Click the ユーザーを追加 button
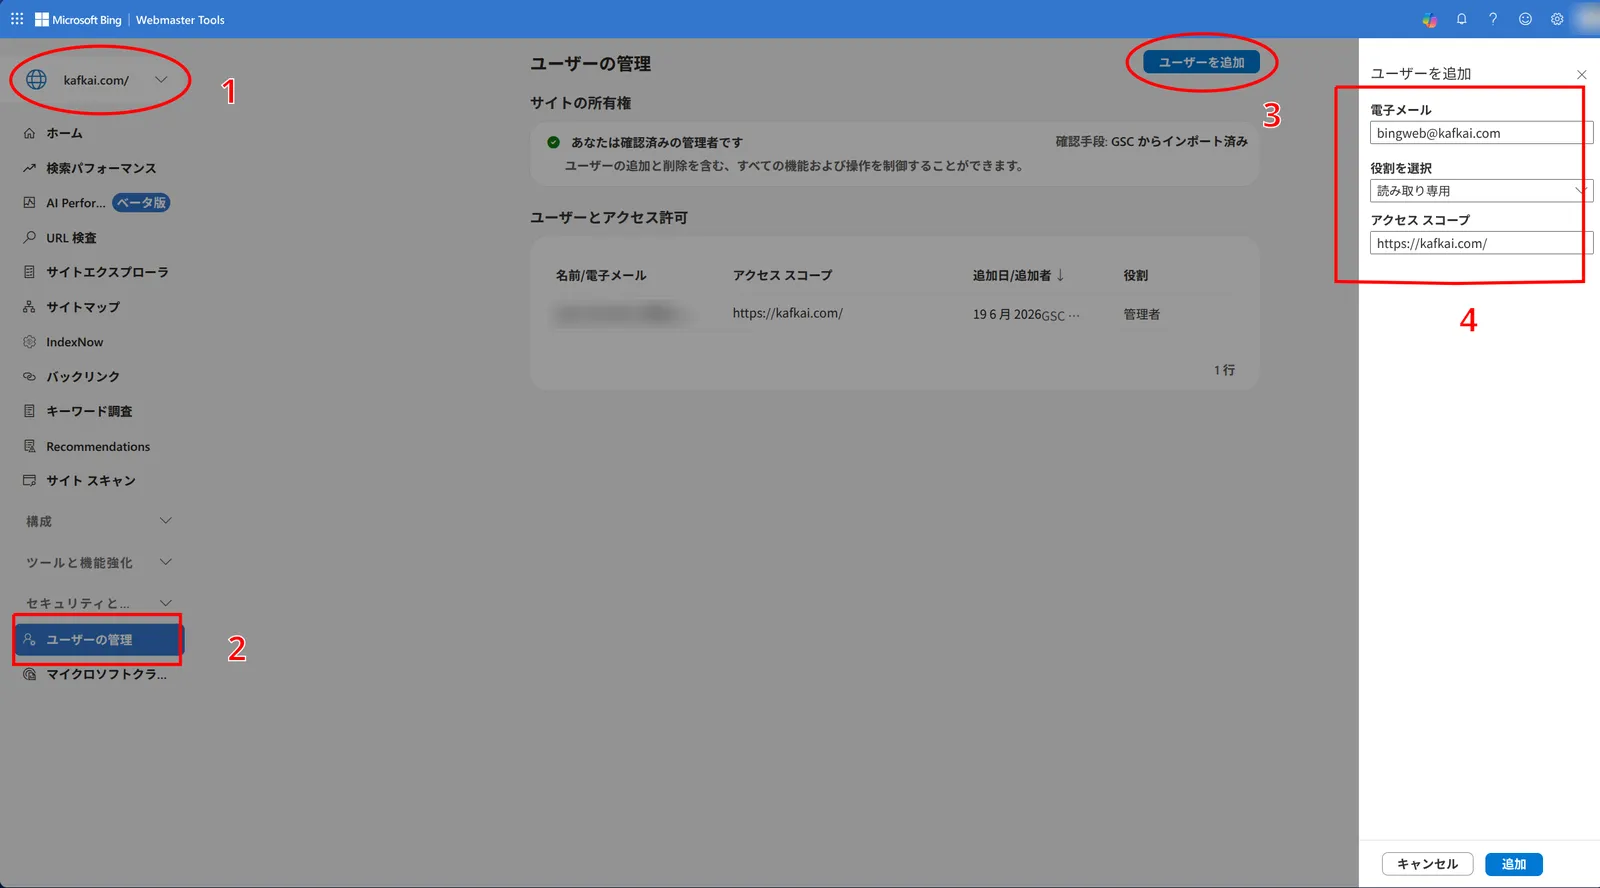The height and width of the screenshot is (888, 1600). click(1201, 62)
